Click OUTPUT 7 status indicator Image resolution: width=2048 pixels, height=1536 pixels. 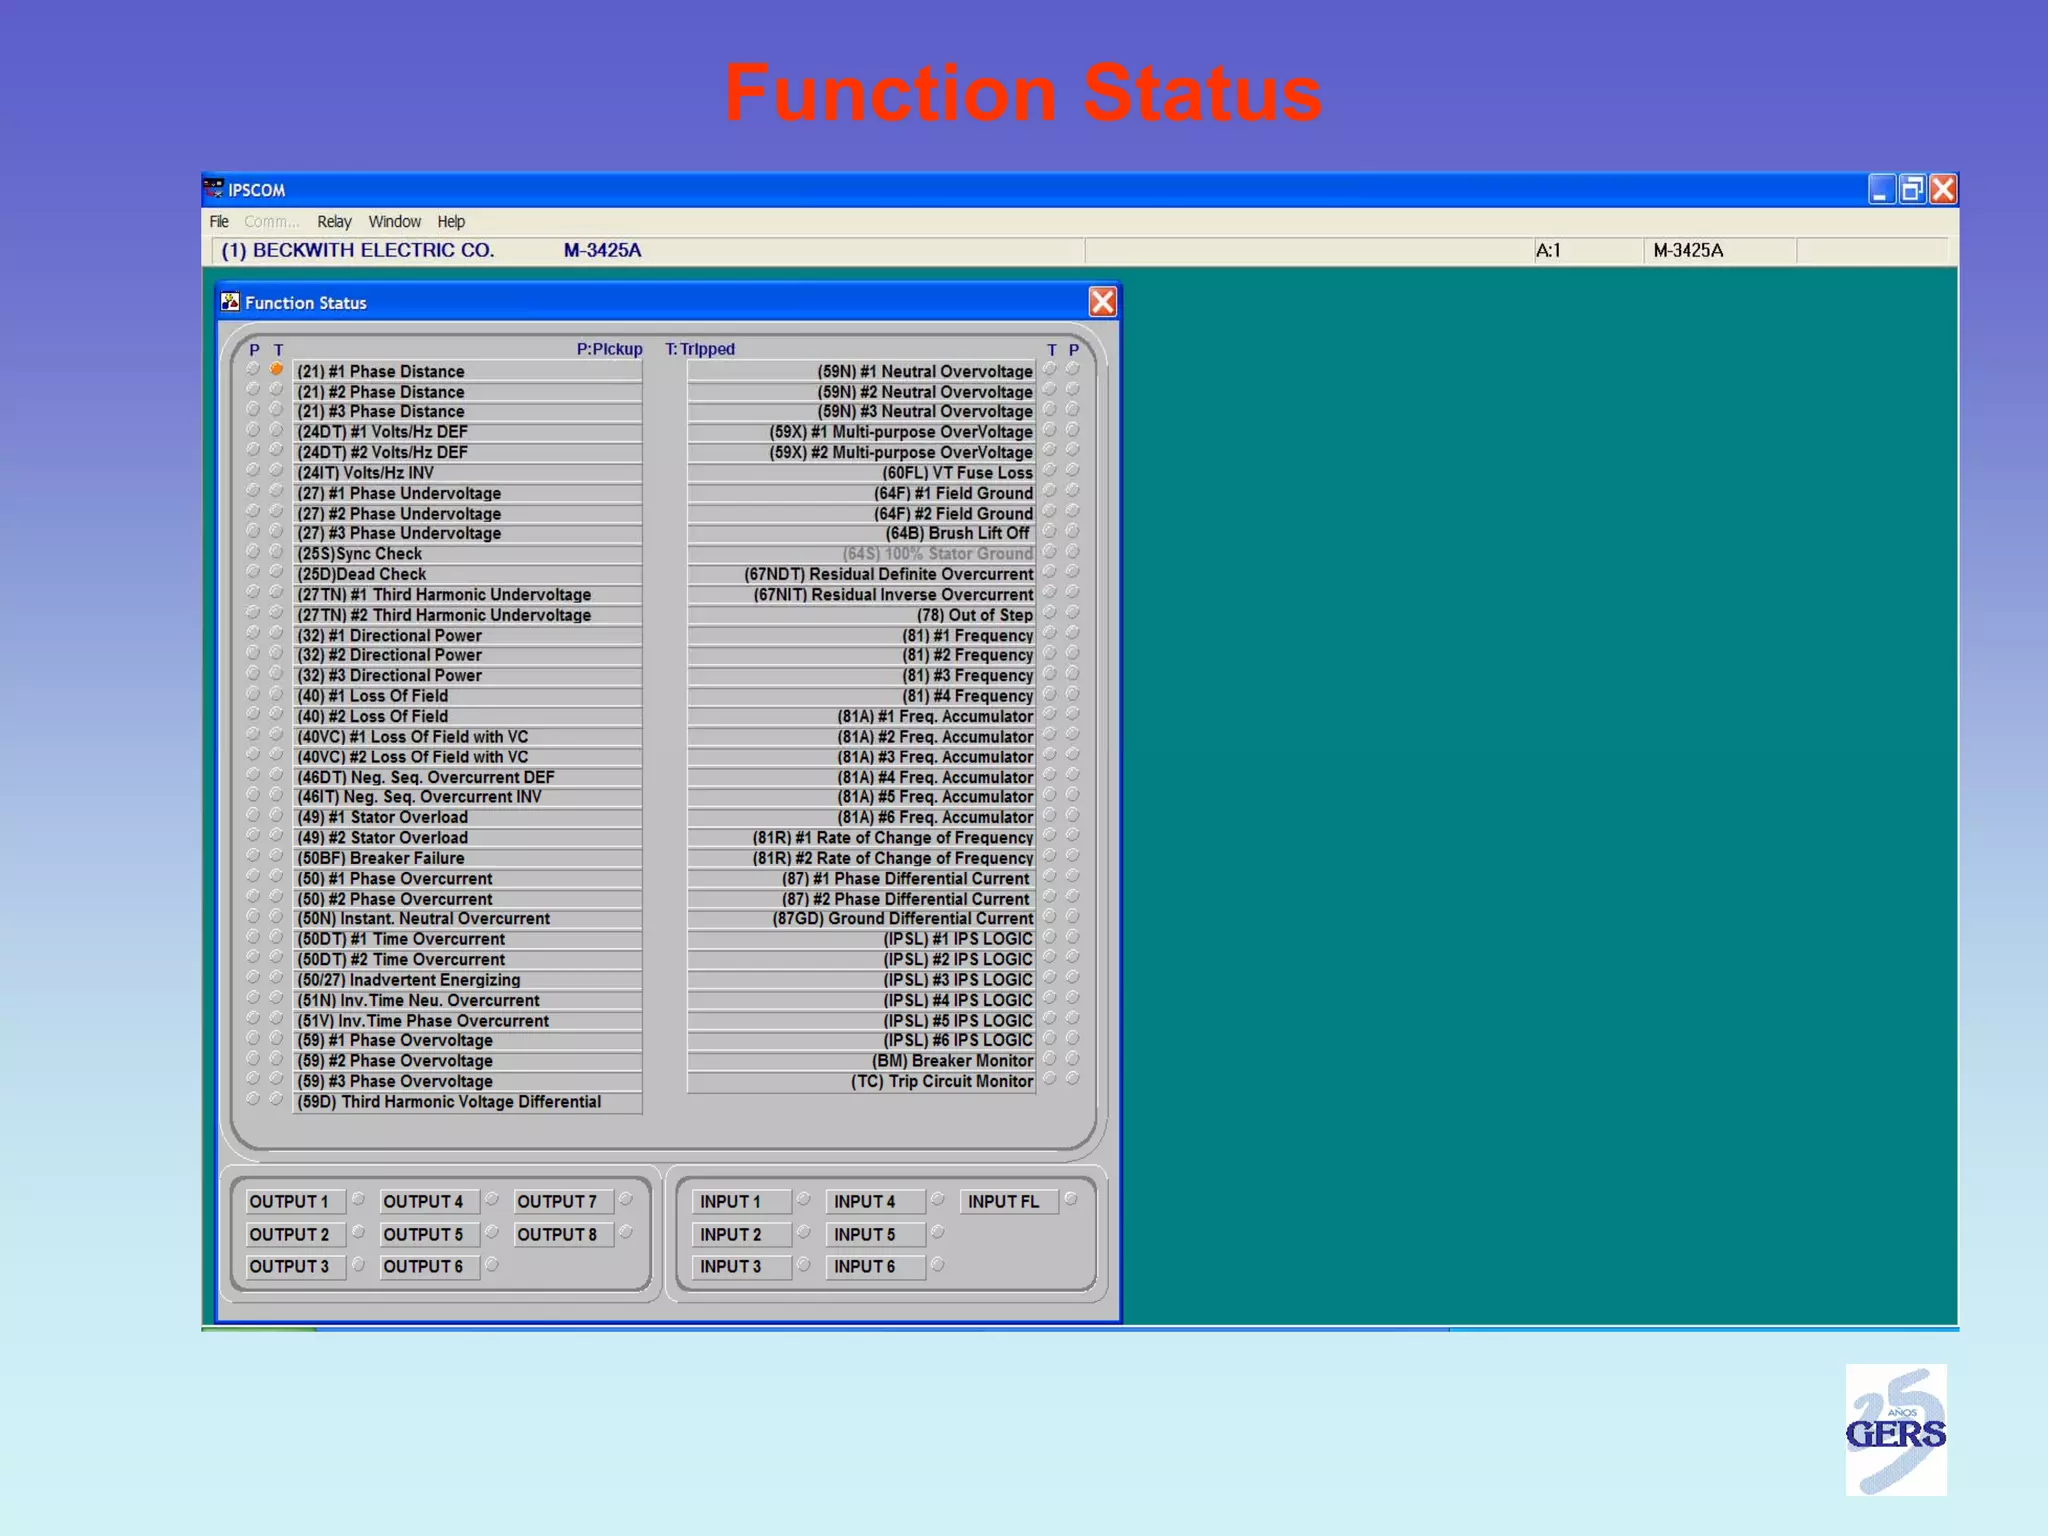(626, 1199)
